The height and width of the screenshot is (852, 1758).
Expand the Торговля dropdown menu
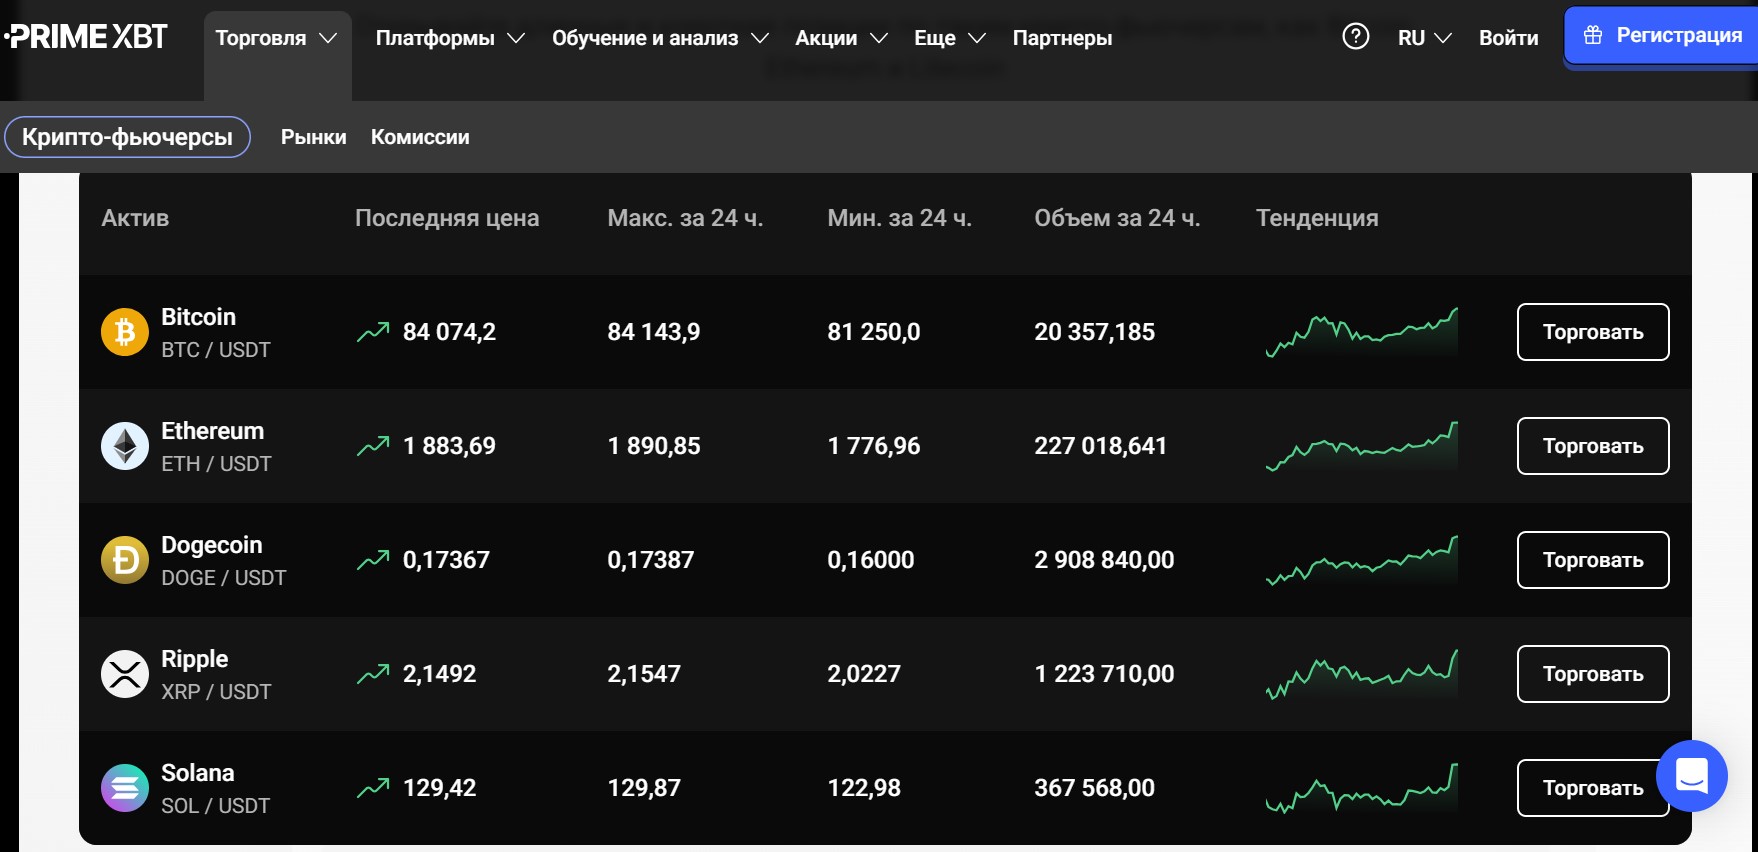(277, 38)
